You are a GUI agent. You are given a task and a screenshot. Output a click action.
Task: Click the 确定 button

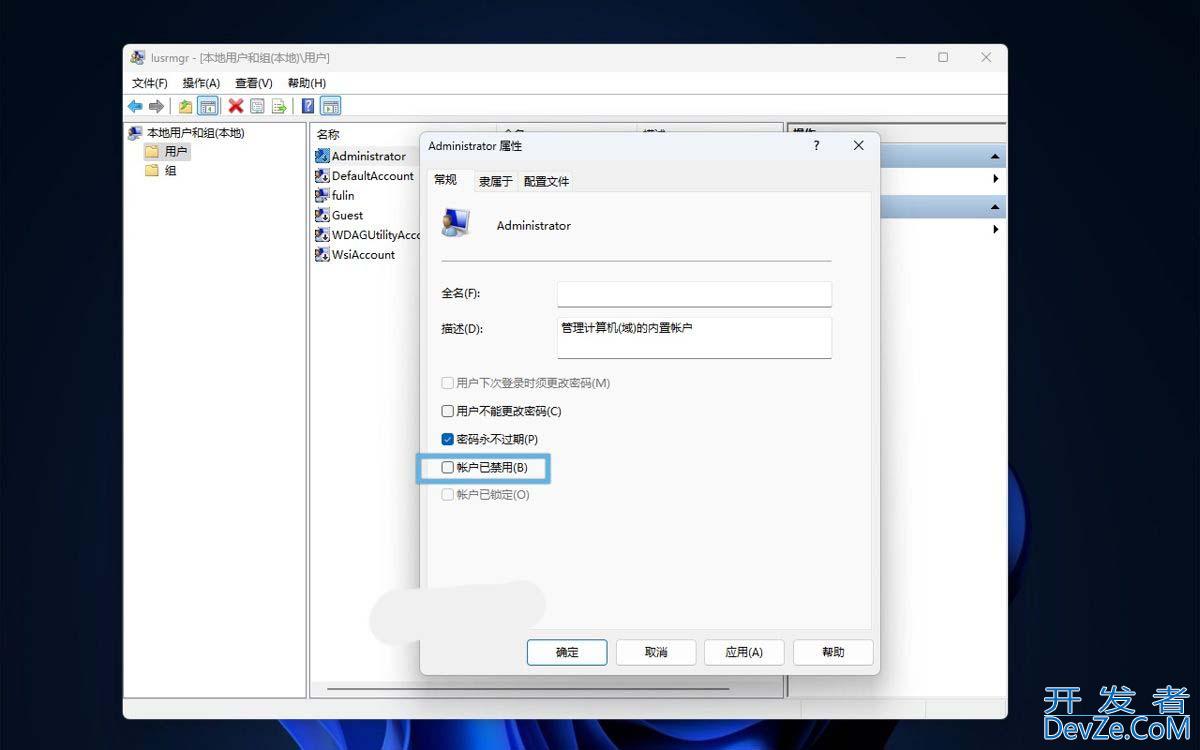click(x=567, y=652)
